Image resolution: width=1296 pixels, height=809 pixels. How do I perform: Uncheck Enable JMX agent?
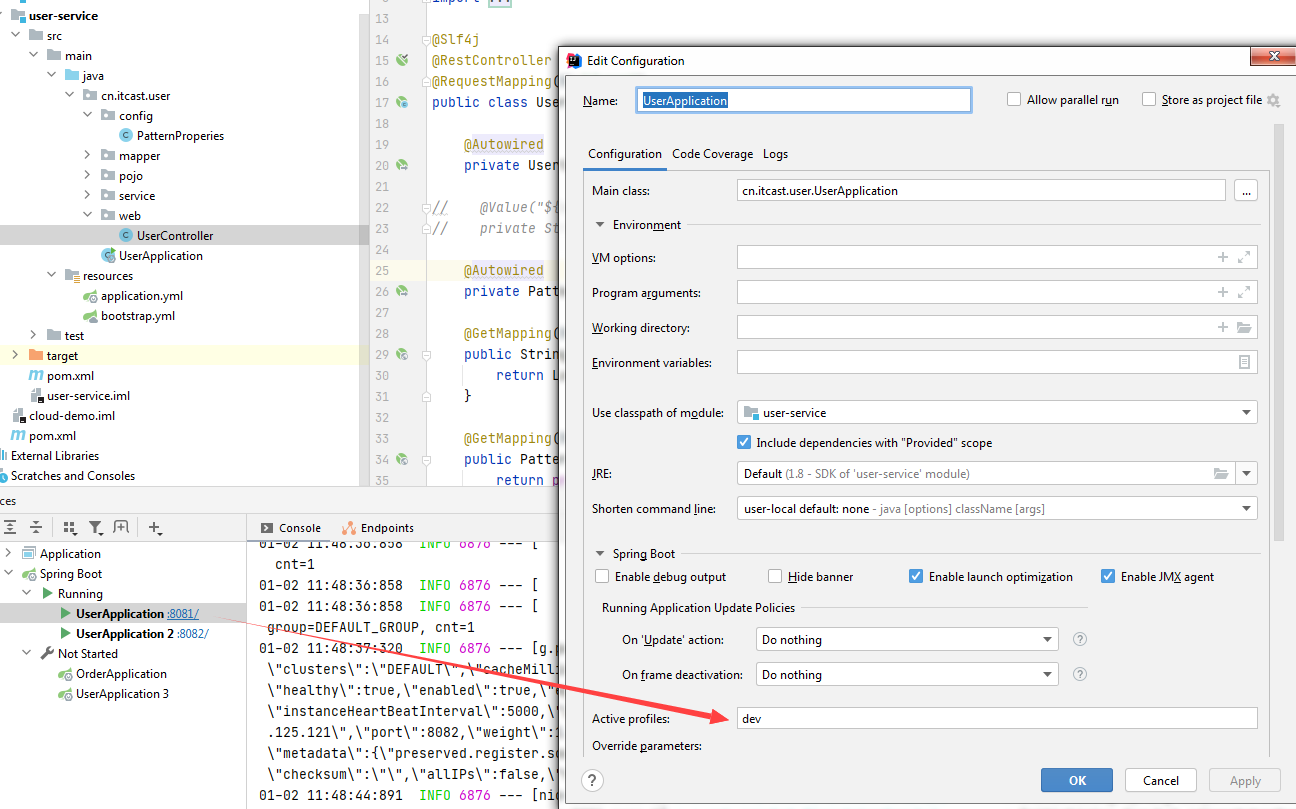tap(1108, 576)
